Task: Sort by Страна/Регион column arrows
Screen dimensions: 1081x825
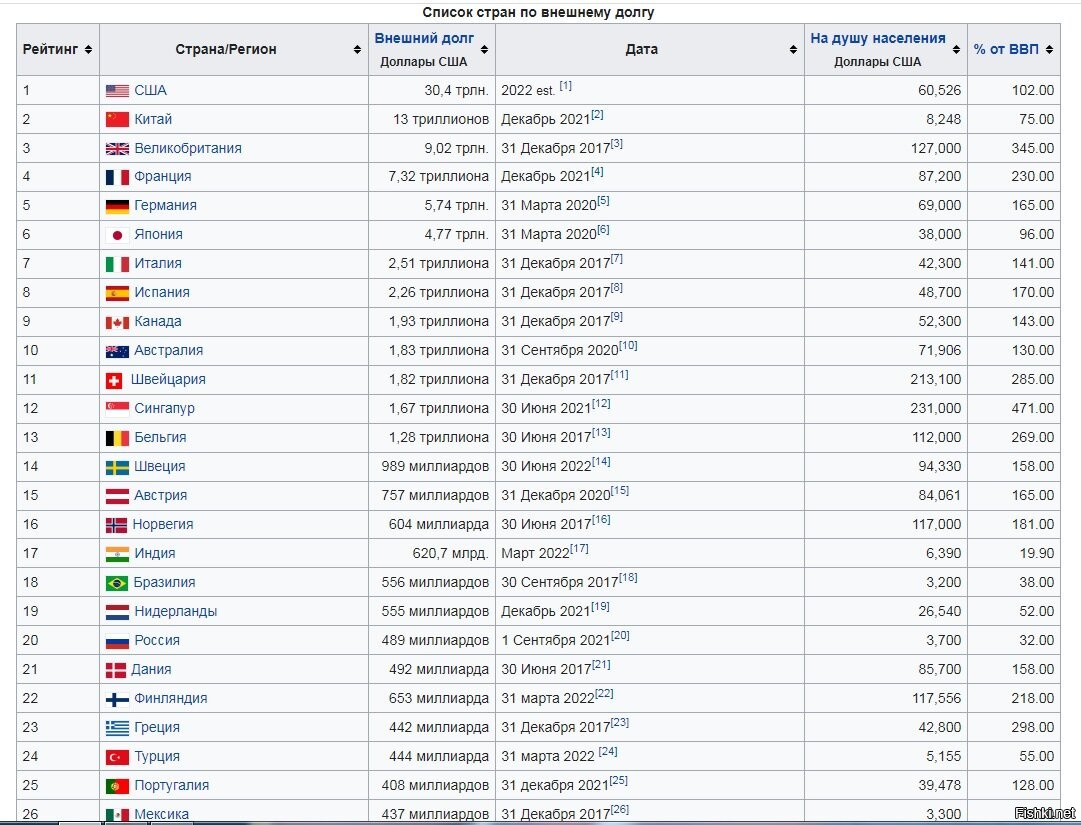Action: (x=357, y=50)
